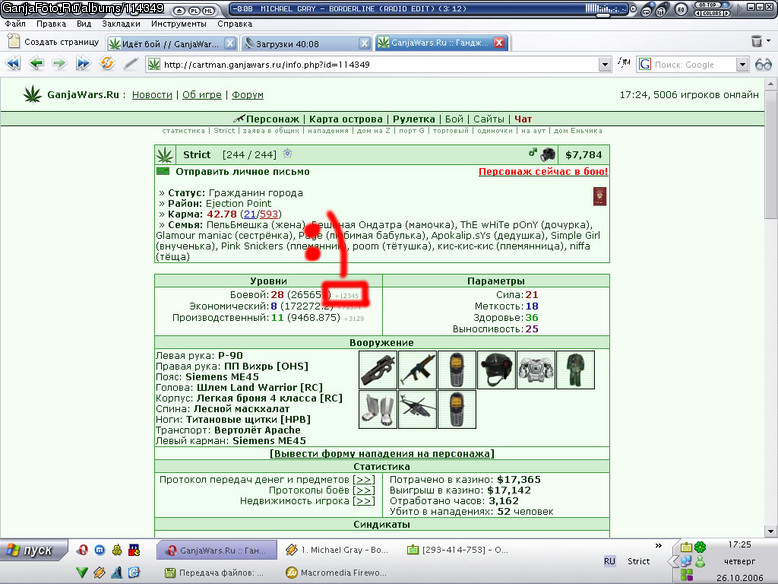Screen dimensions: 778x584
Task: Click the торговый quick link
Action: tap(451, 130)
